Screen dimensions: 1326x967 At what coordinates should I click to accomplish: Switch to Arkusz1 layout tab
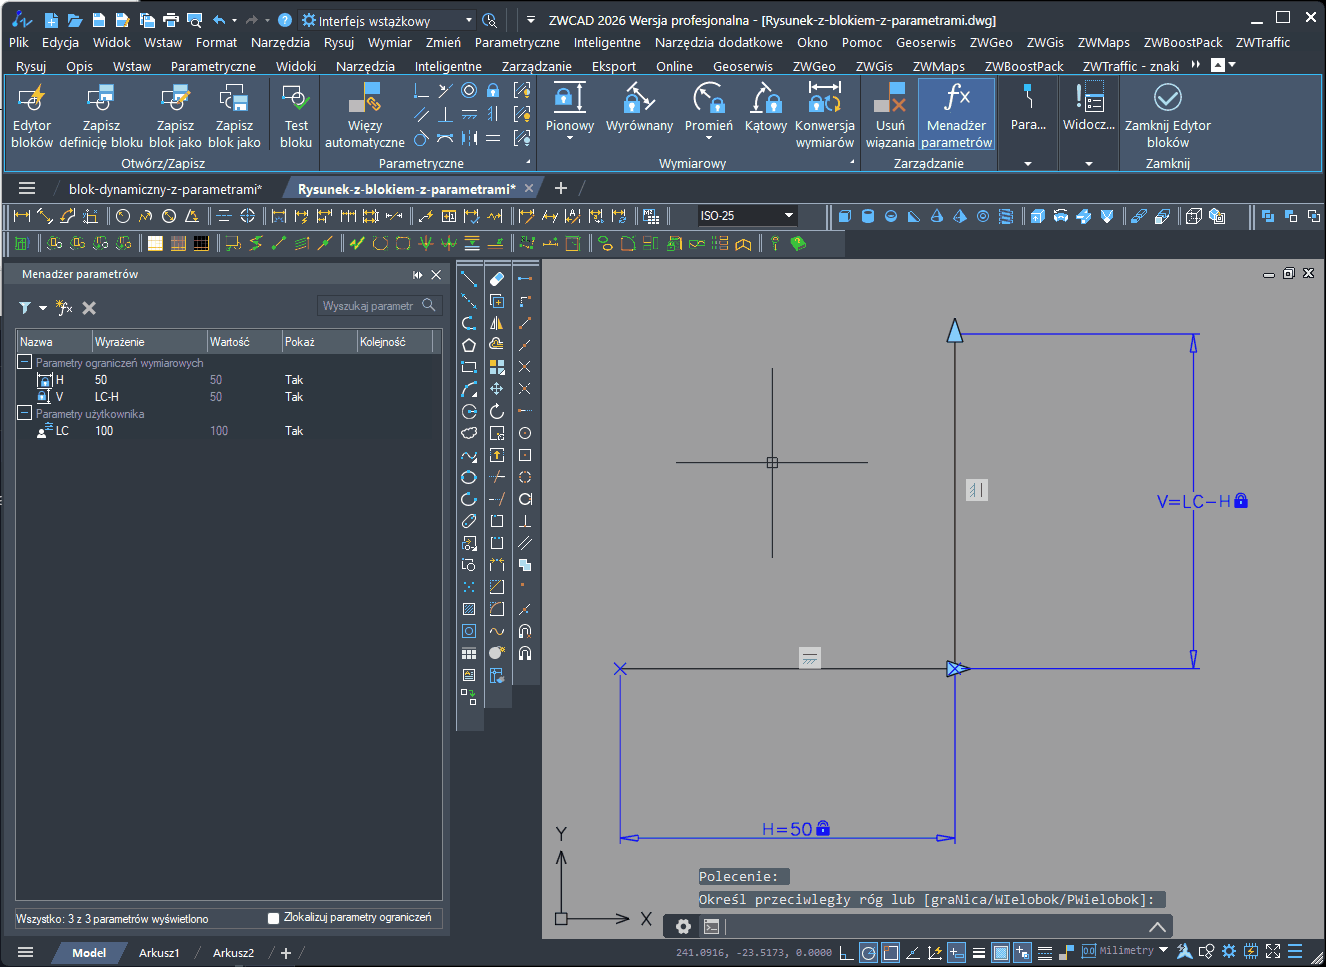[x=159, y=953]
